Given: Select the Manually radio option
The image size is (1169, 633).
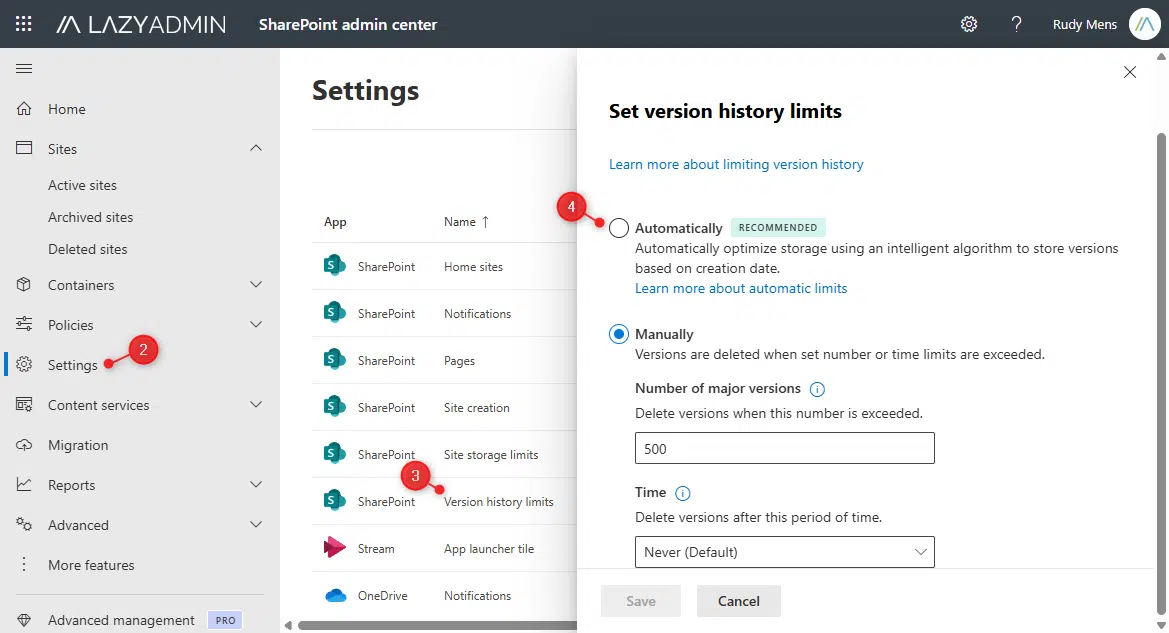Looking at the screenshot, I should pyautogui.click(x=619, y=334).
